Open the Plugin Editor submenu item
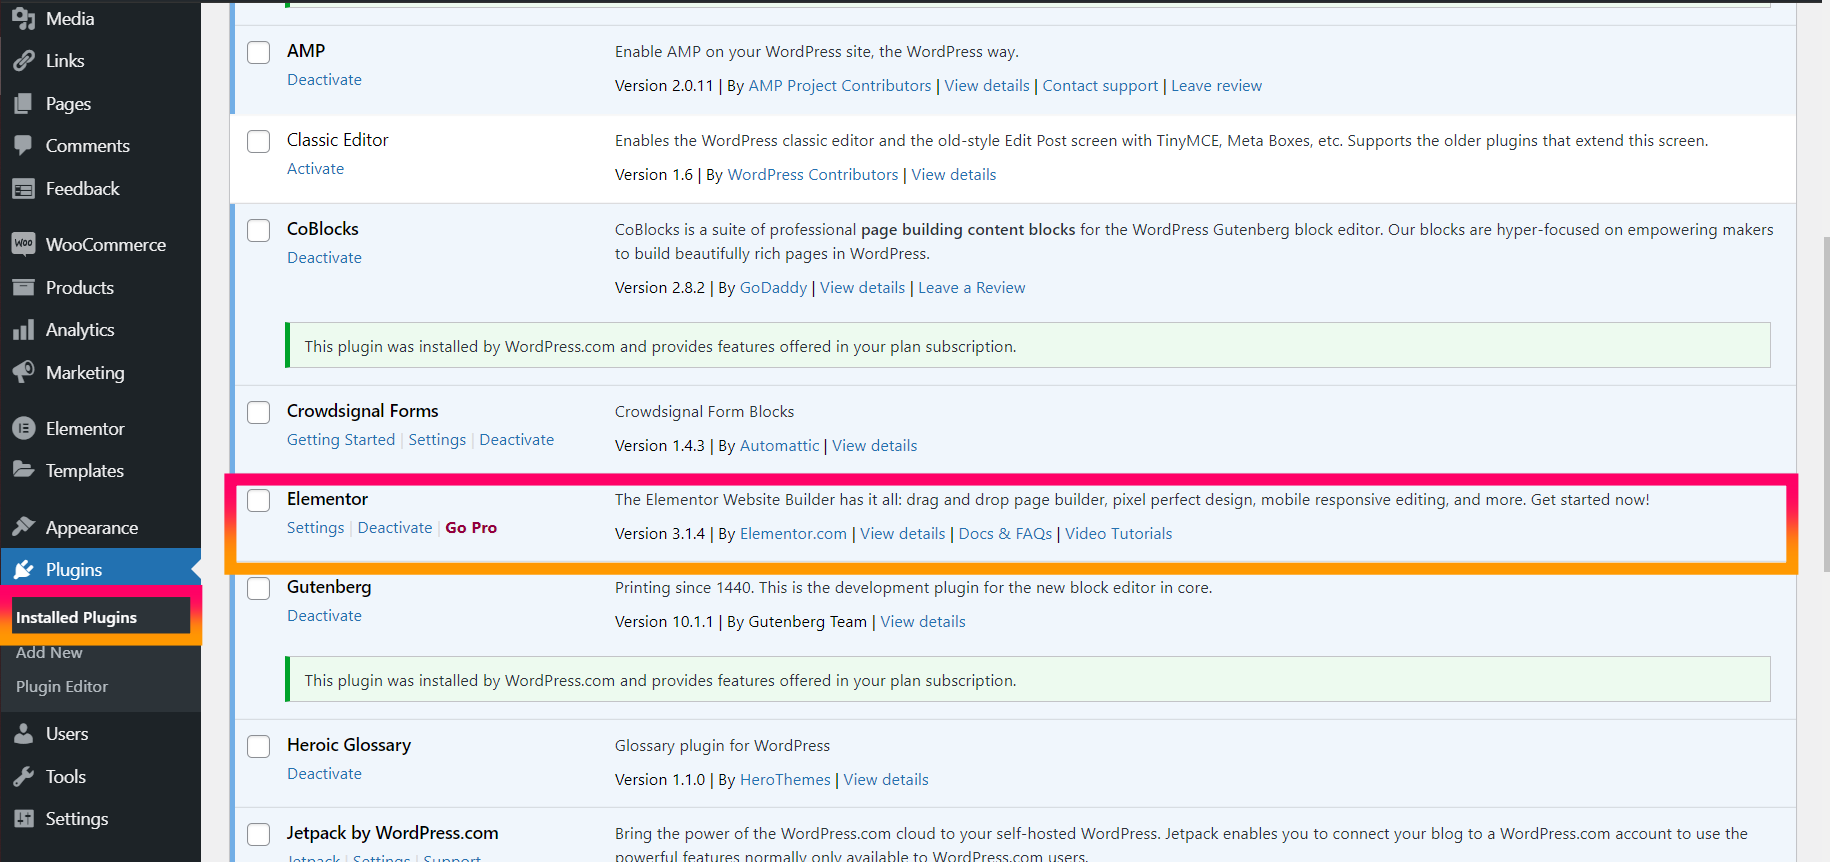This screenshot has height=862, width=1830. pos(62,686)
